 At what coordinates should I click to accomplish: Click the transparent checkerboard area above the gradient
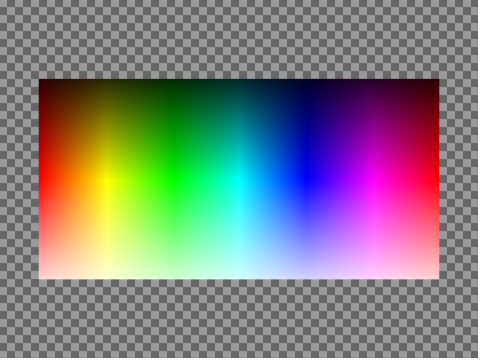(x=239, y=39)
